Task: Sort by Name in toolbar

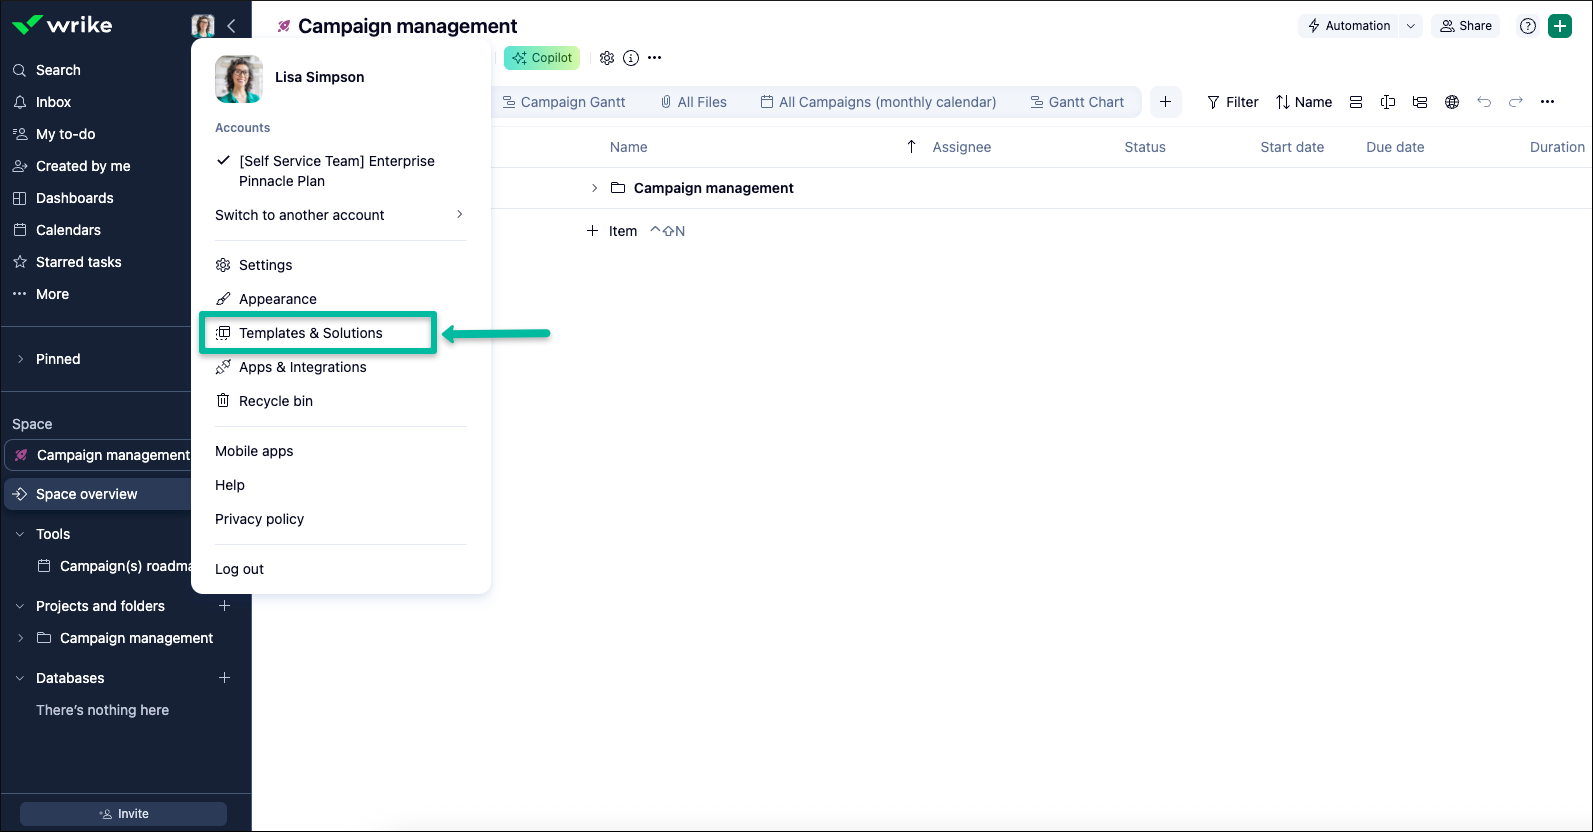Action: 1304,102
